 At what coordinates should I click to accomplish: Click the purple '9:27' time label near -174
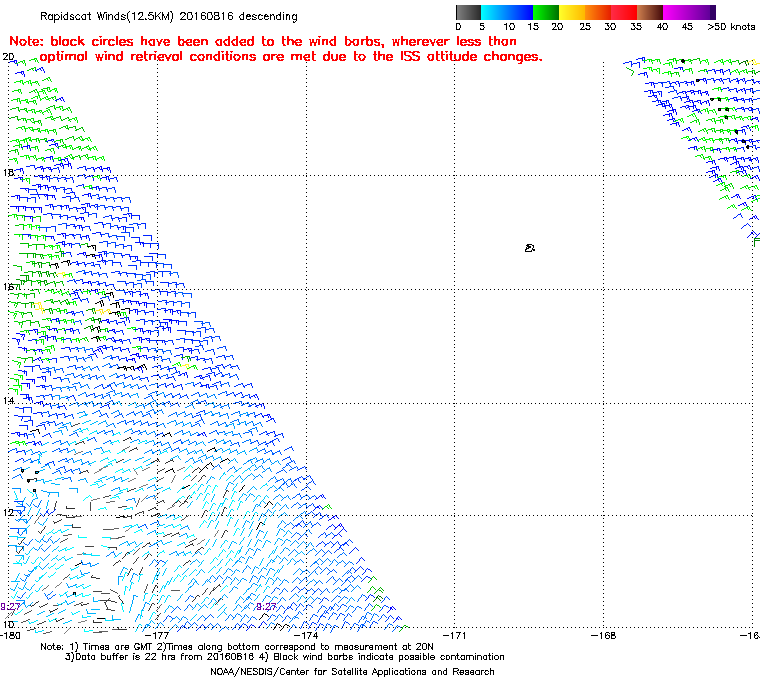(266, 607)
